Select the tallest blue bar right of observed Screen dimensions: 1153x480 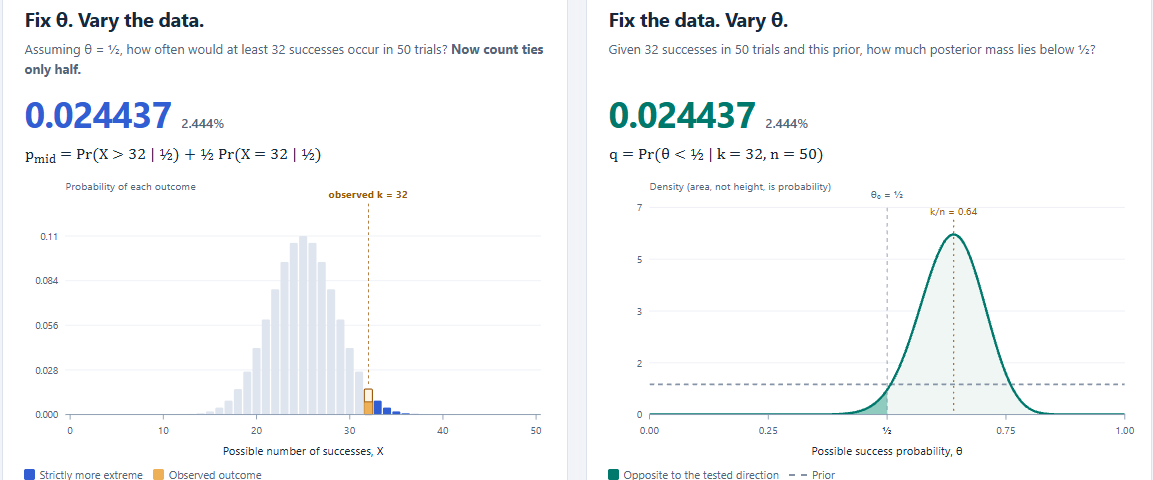tap(378, 407)
